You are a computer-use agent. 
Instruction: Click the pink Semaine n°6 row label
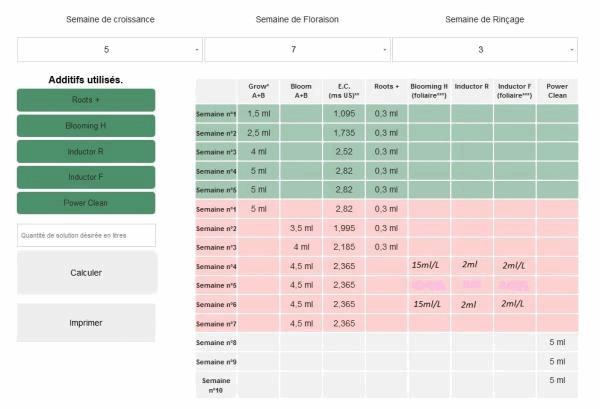[x=216, y=305]
